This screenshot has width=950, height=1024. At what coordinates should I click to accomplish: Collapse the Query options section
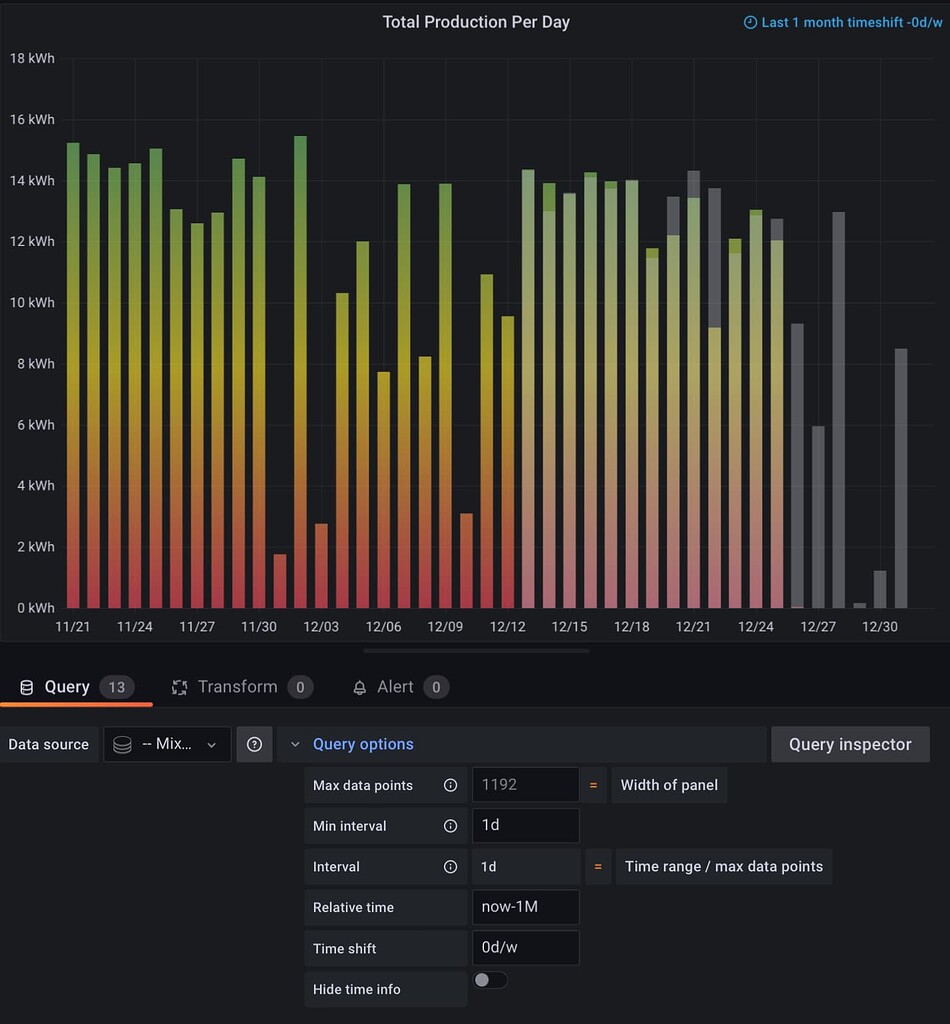coord(295,744)
